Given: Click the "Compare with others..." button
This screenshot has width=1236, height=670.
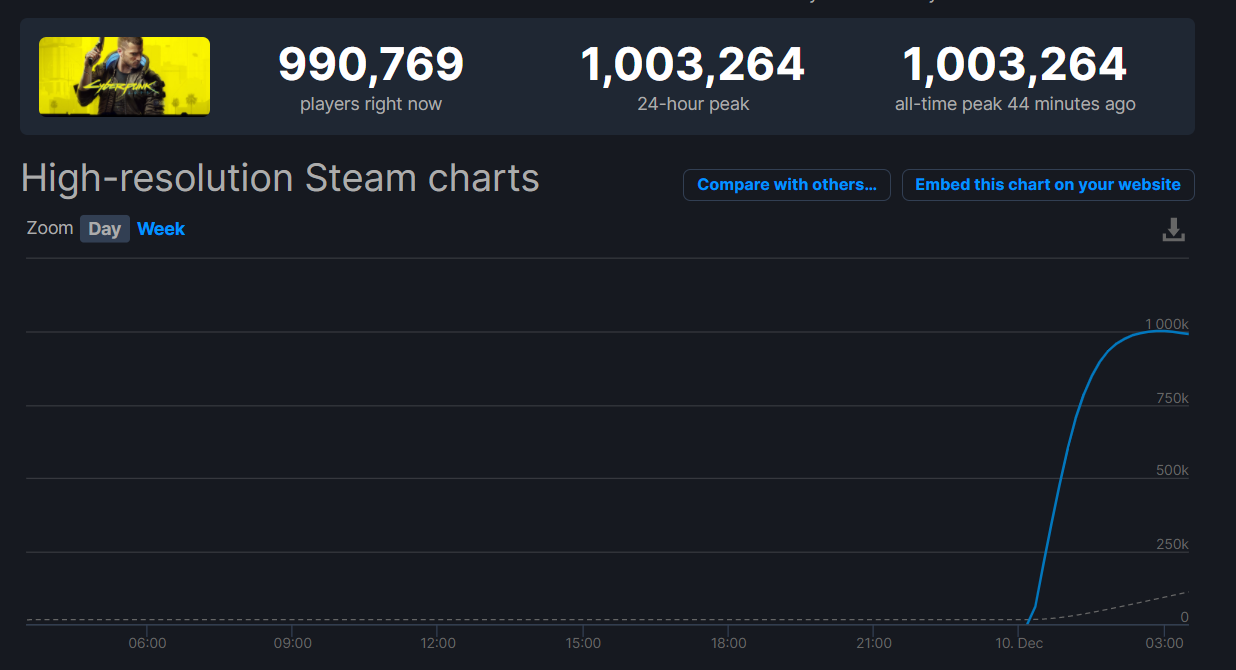Looking at the screenshot, I should pyautogui.click(x=786, y=185).
